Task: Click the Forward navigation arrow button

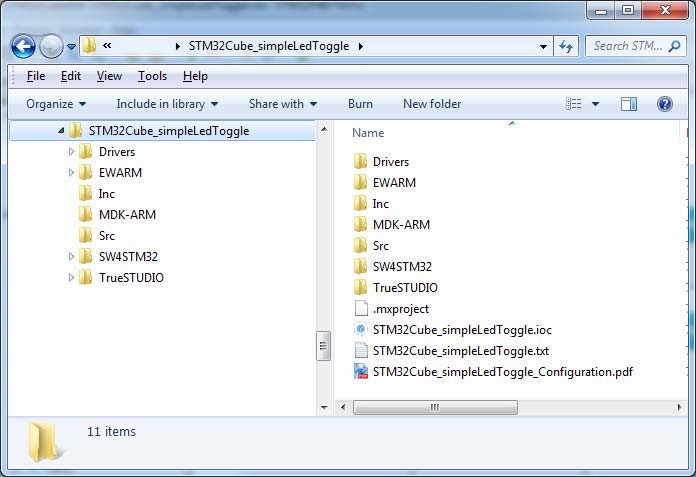Action: pos(51,46)
